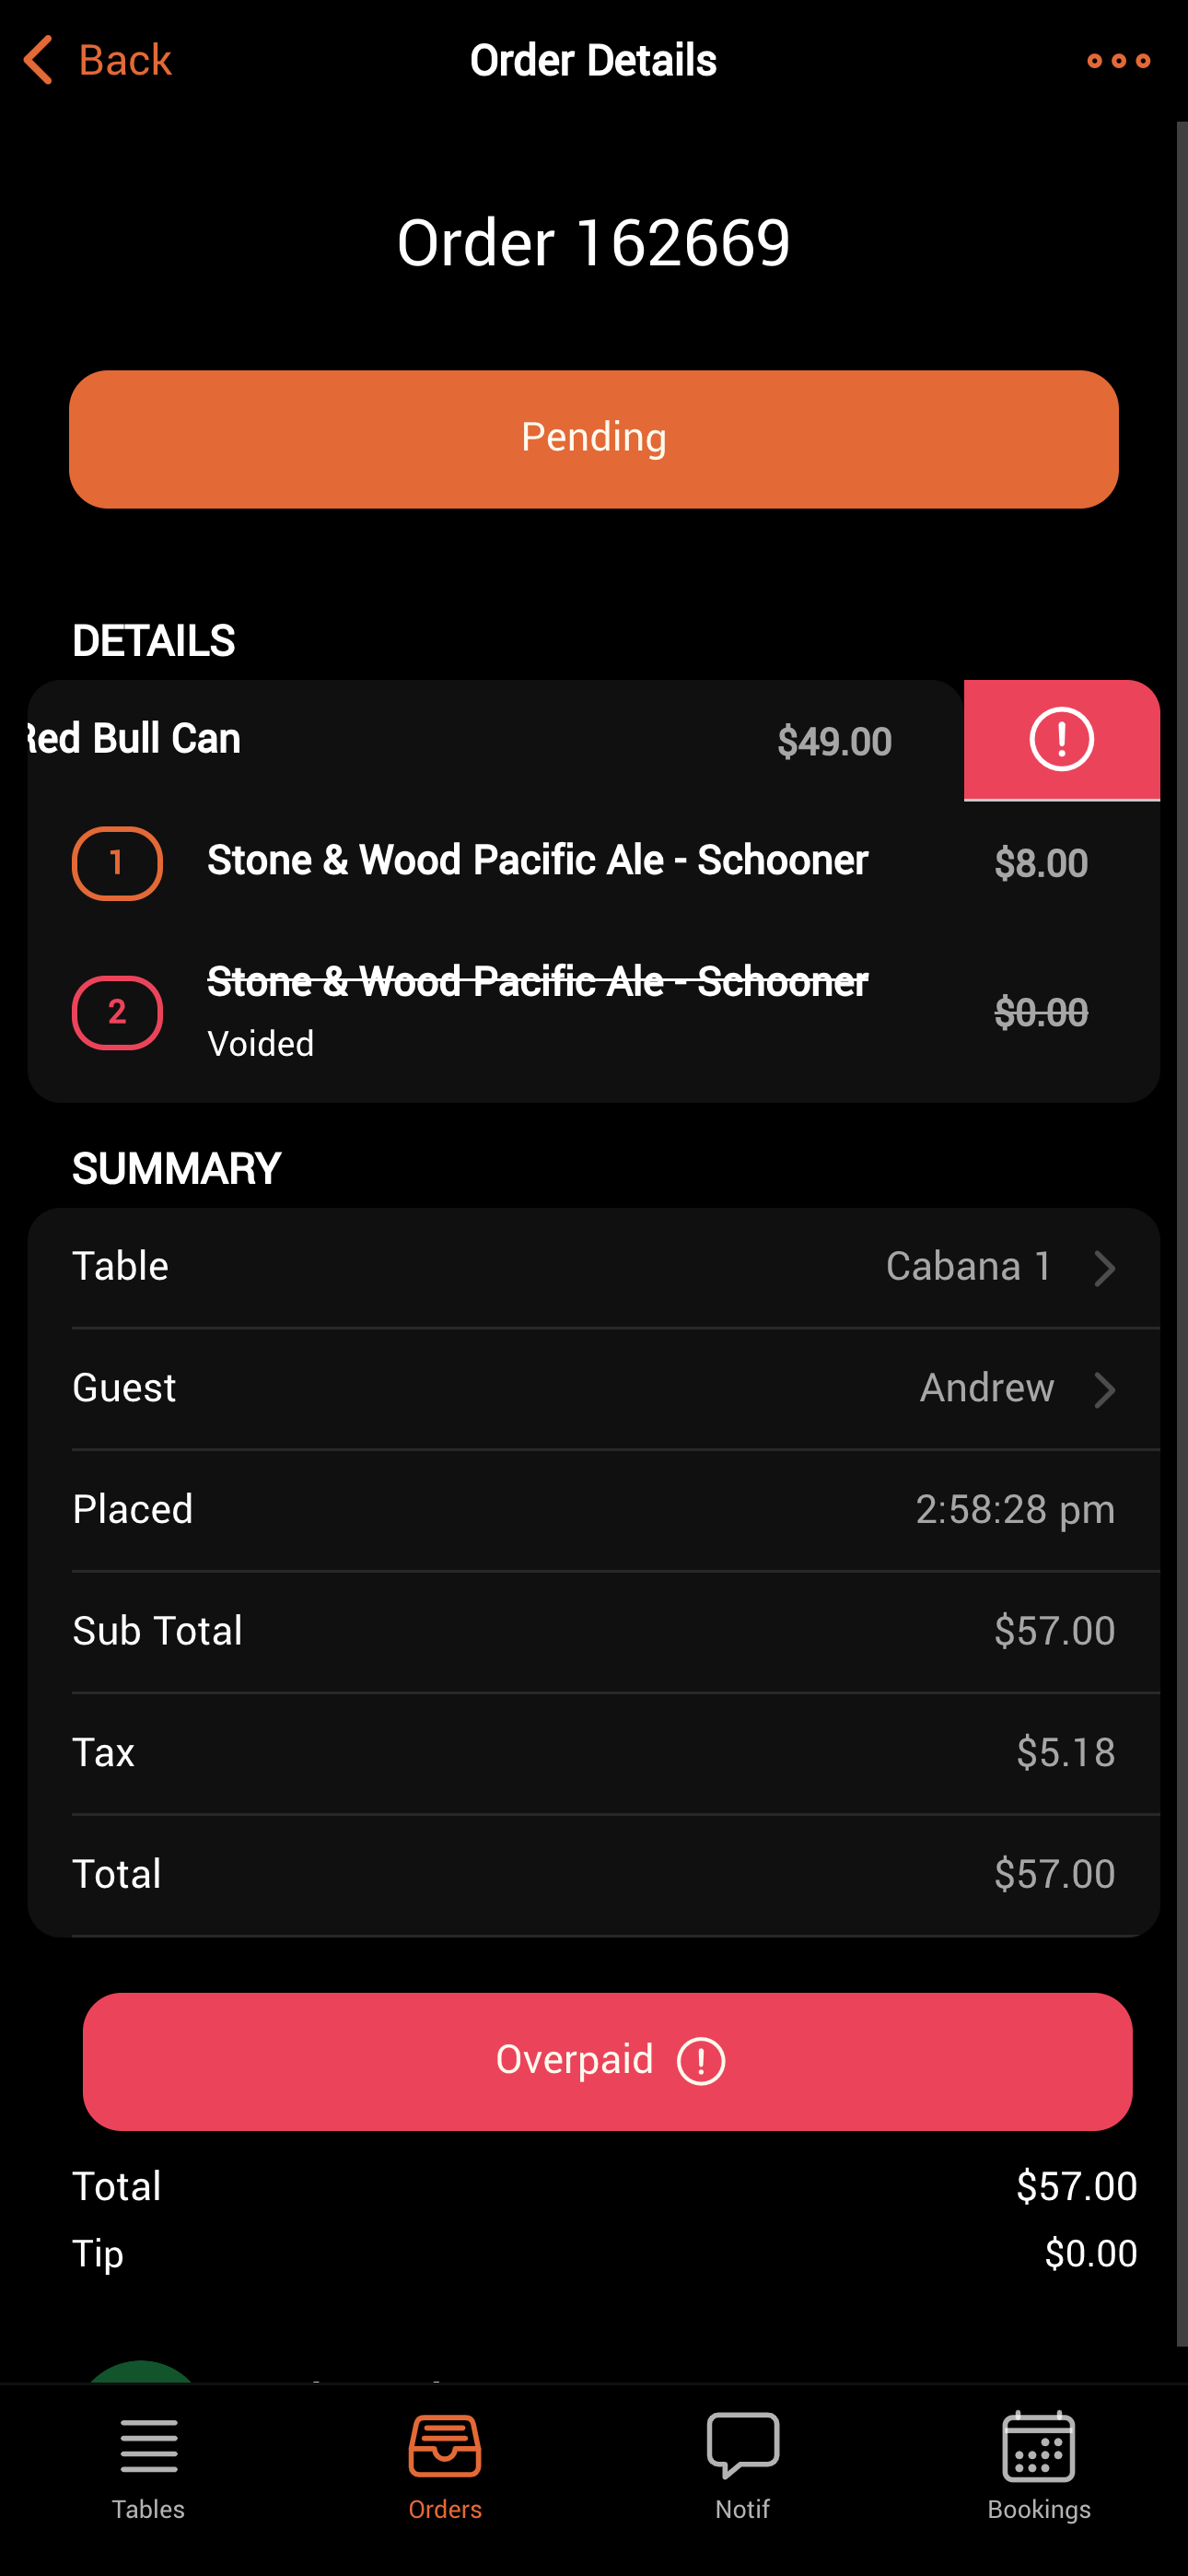Tap the red alert icon beside Red Bull Can

[x=1061, y=740]
